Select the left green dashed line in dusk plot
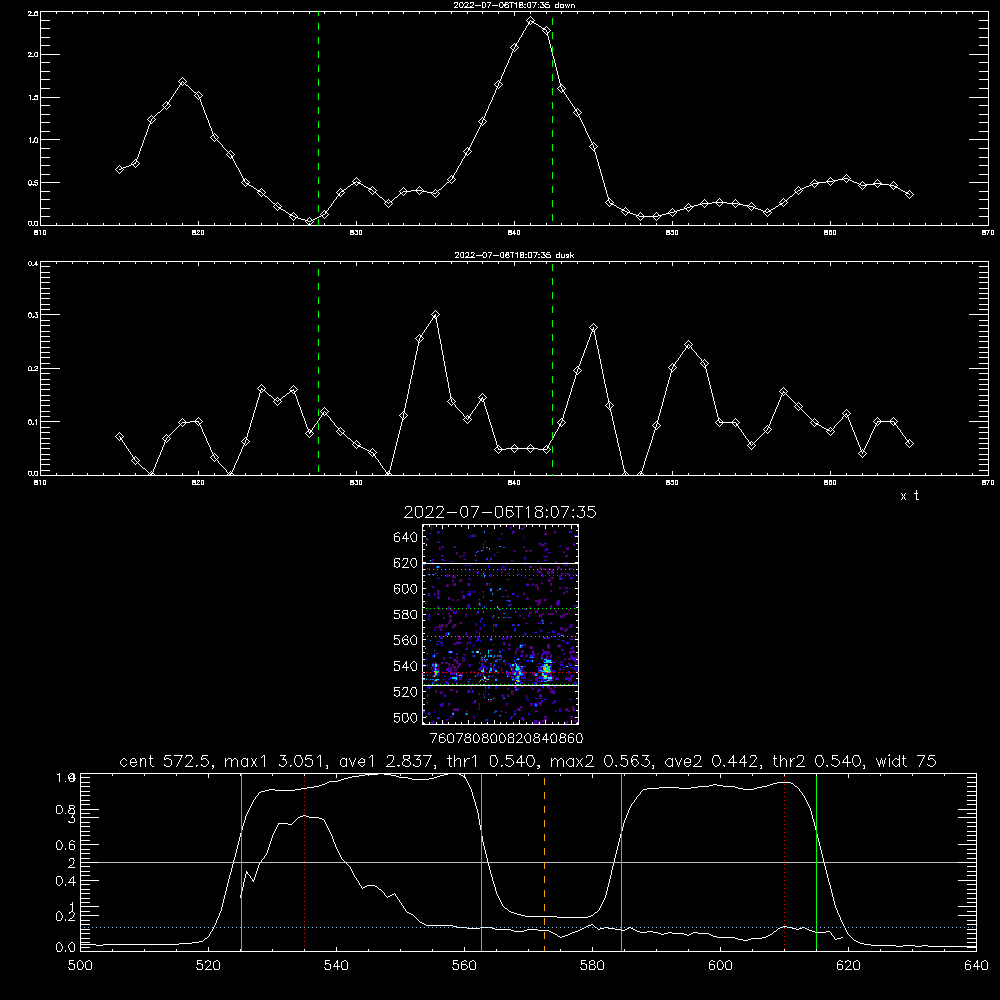This screenshot has width=1000, height=1000. [x=318, y=369]
